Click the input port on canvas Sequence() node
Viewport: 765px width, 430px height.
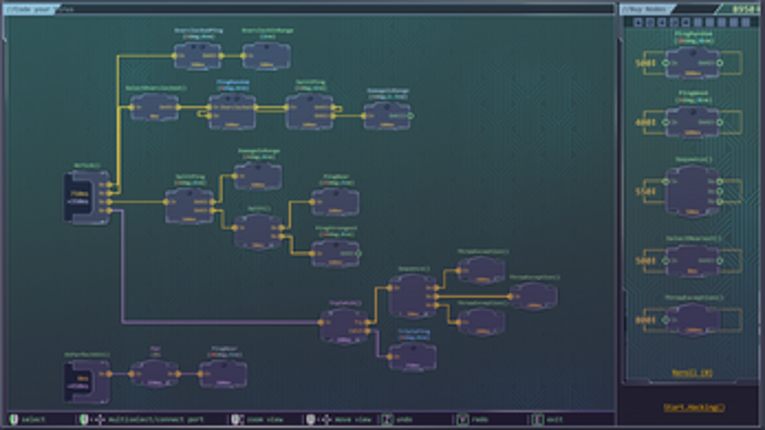click(x=390, y=288)
